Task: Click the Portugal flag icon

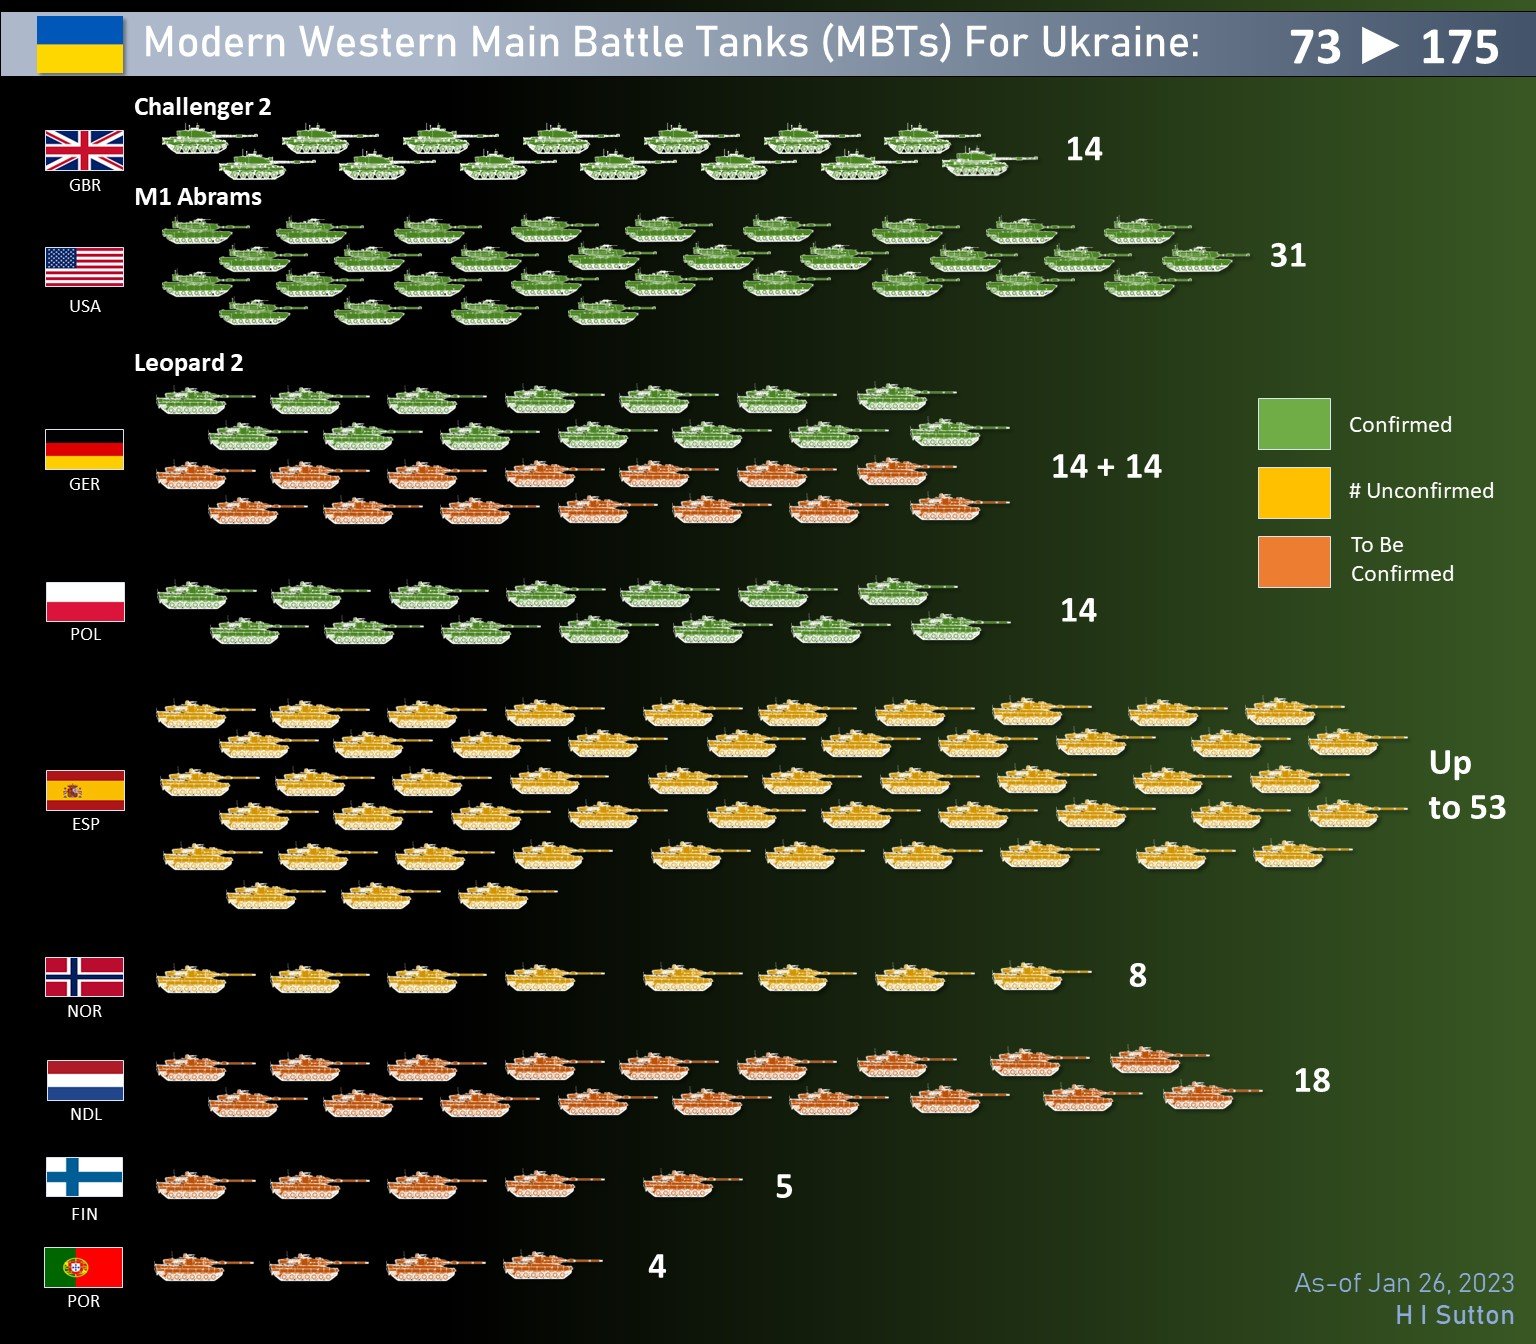Action: pyautogui.click(x=83, y=1267)
